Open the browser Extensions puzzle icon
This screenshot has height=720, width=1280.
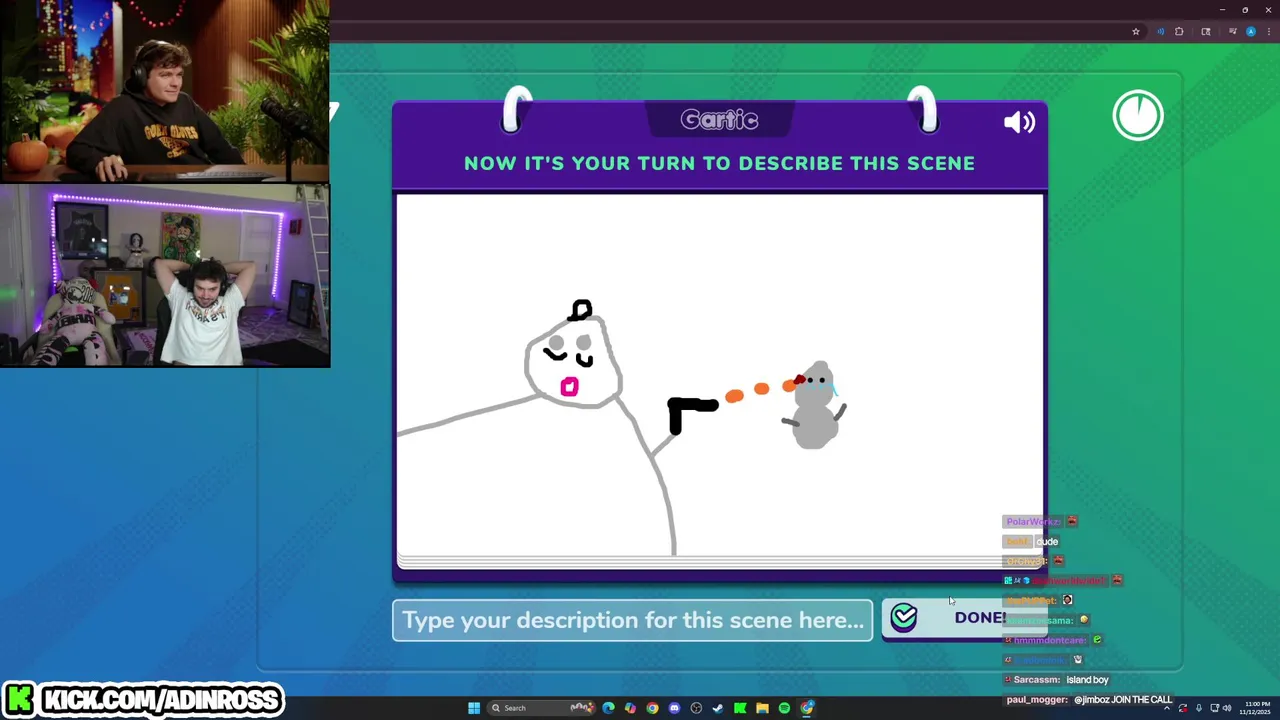coord(1179,31)
